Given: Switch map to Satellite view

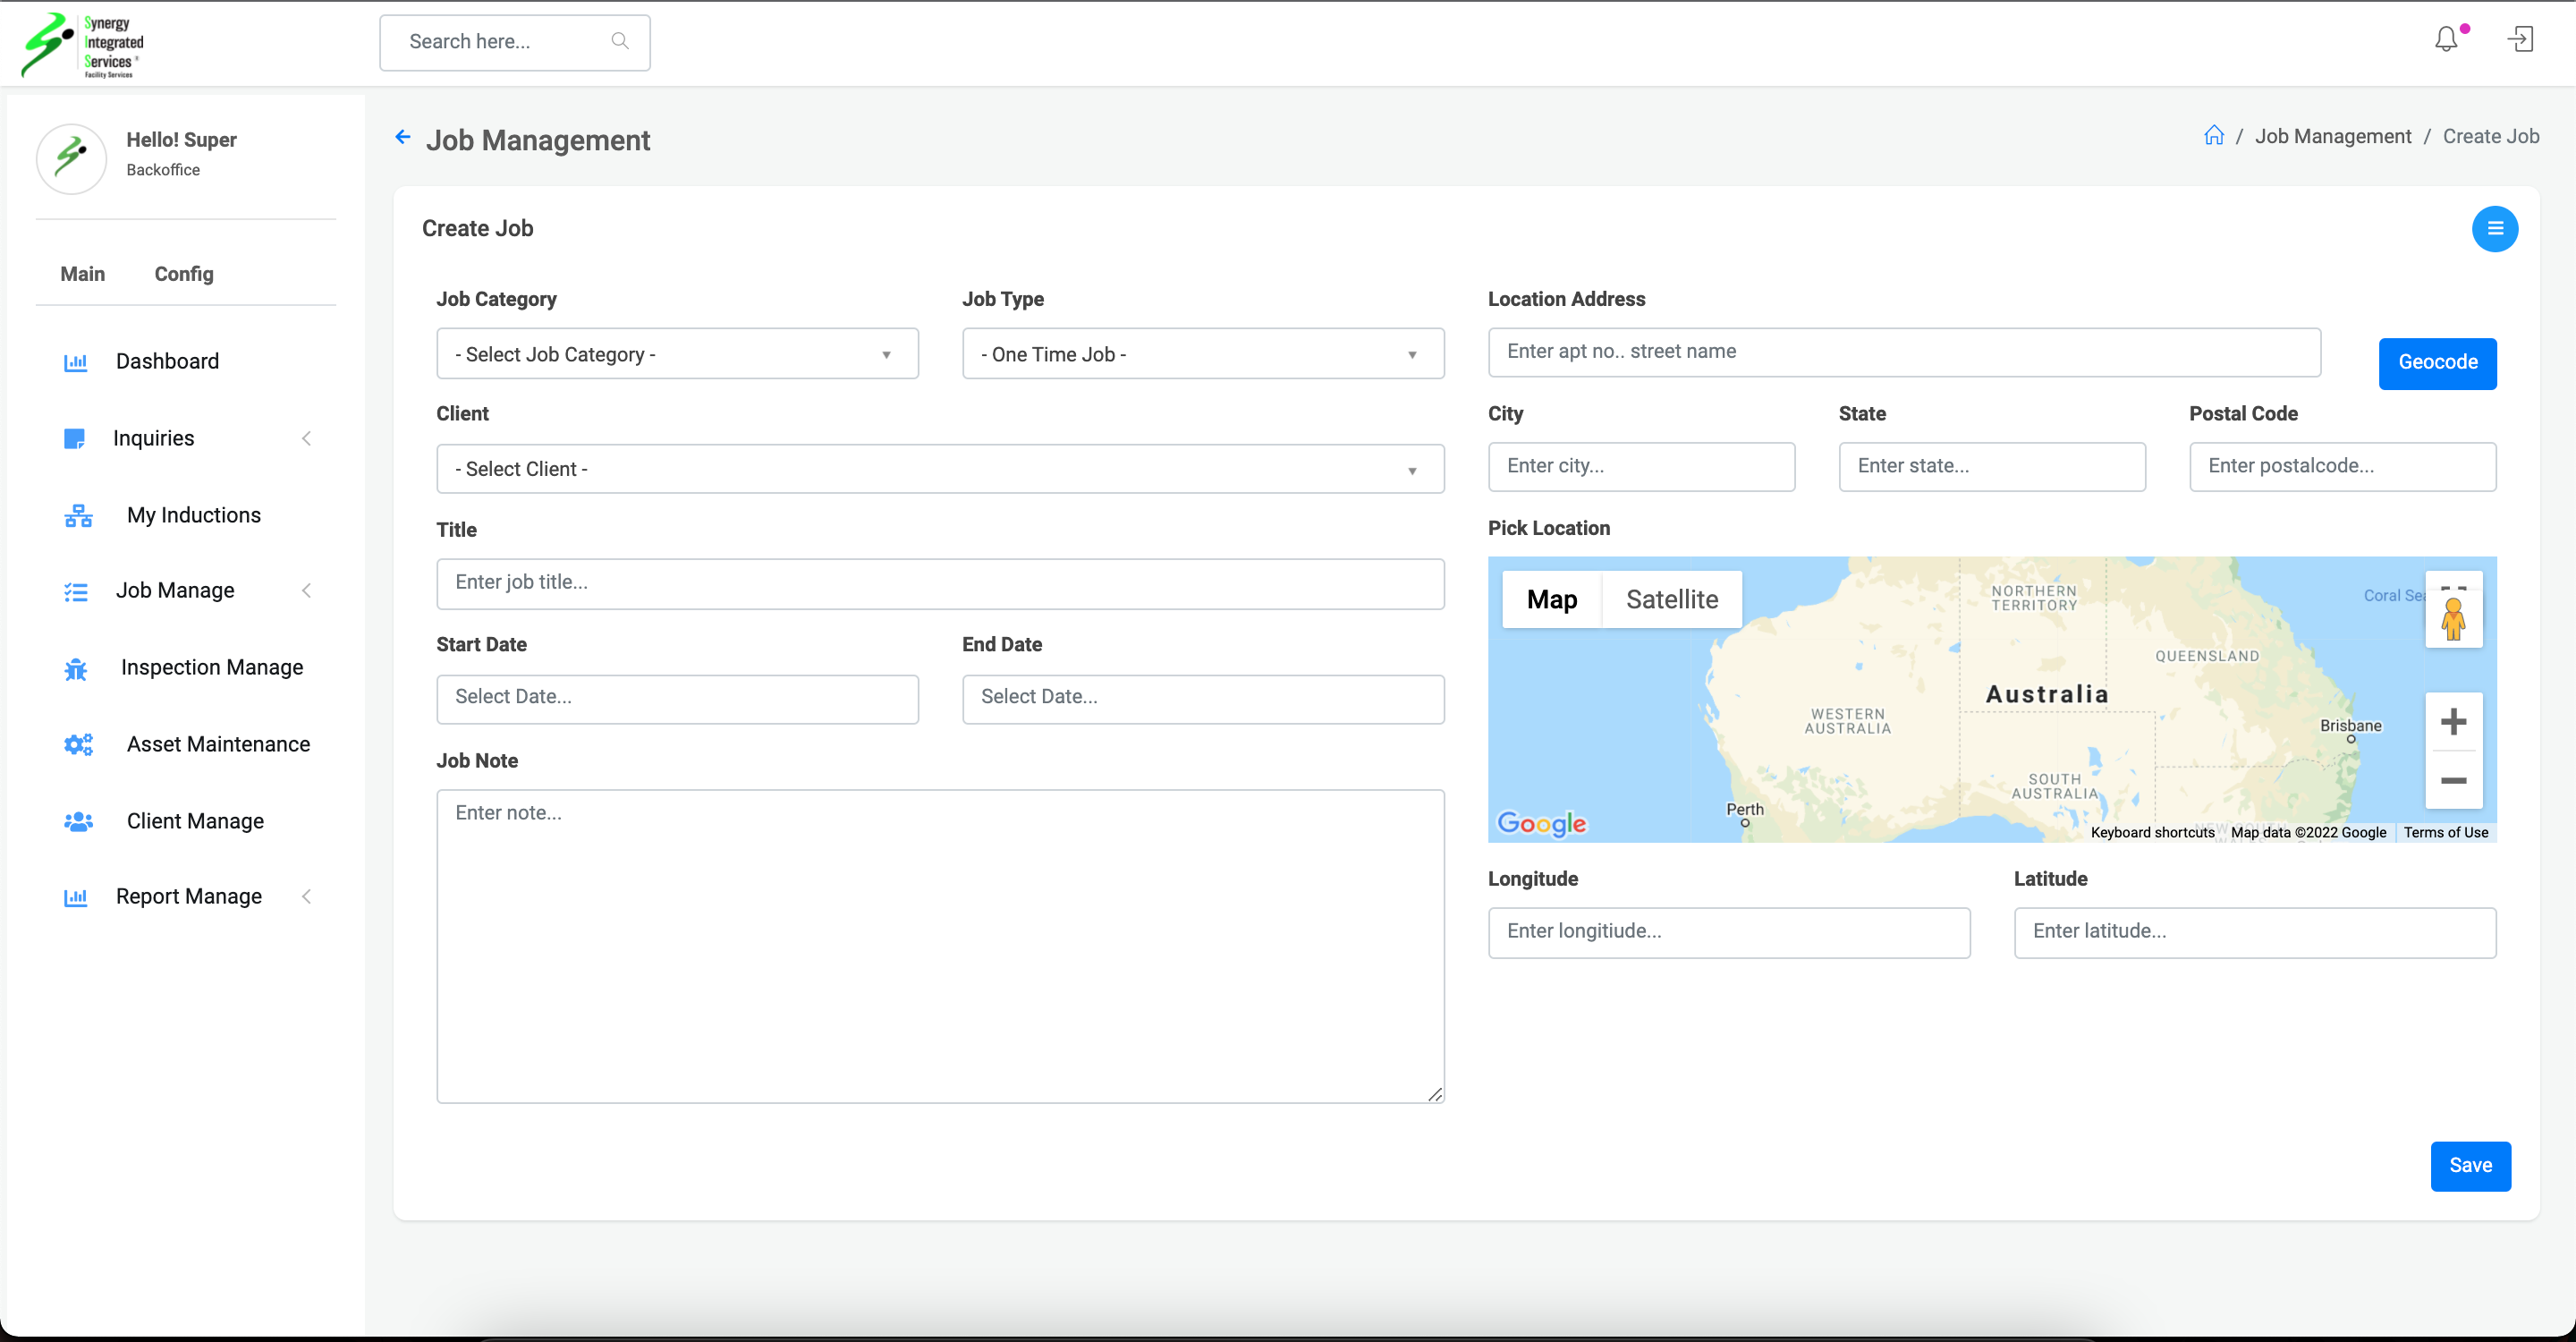Looking at the screenshot, I should point(1671,600).
